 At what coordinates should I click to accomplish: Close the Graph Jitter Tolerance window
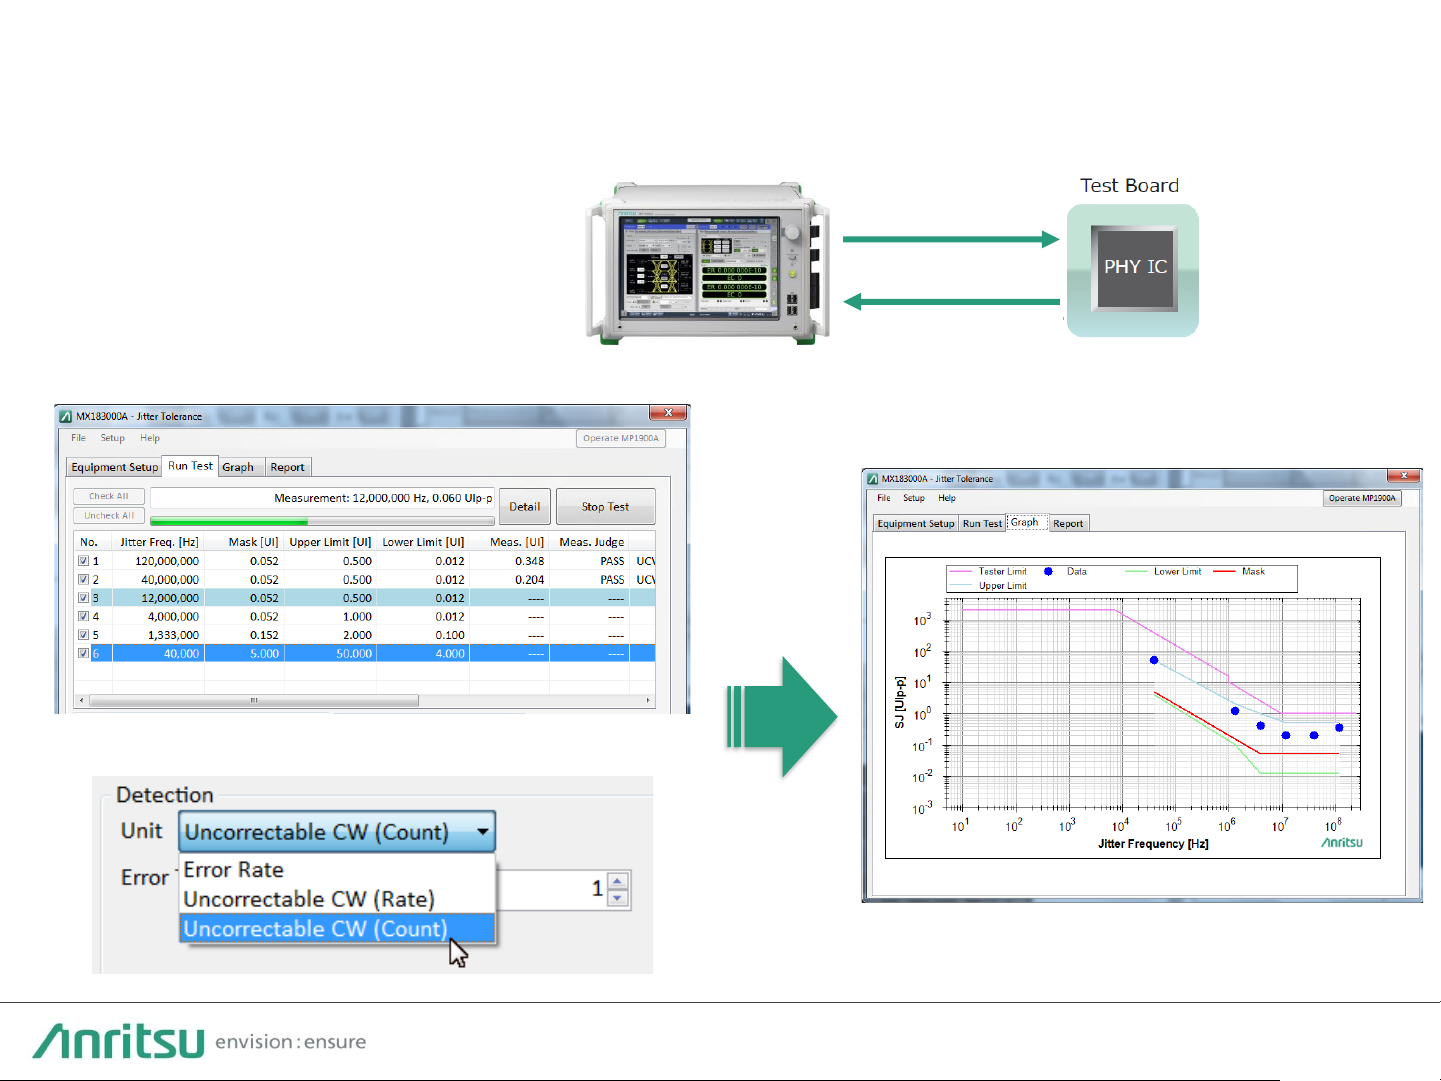[x=1404, y=476]
